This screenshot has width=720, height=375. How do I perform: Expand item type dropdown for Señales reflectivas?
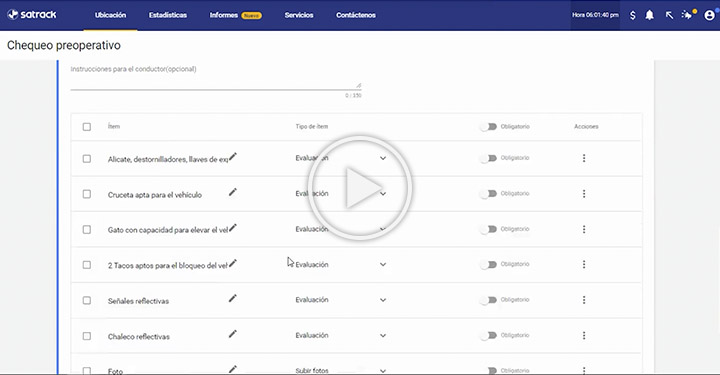click(383, 300)
